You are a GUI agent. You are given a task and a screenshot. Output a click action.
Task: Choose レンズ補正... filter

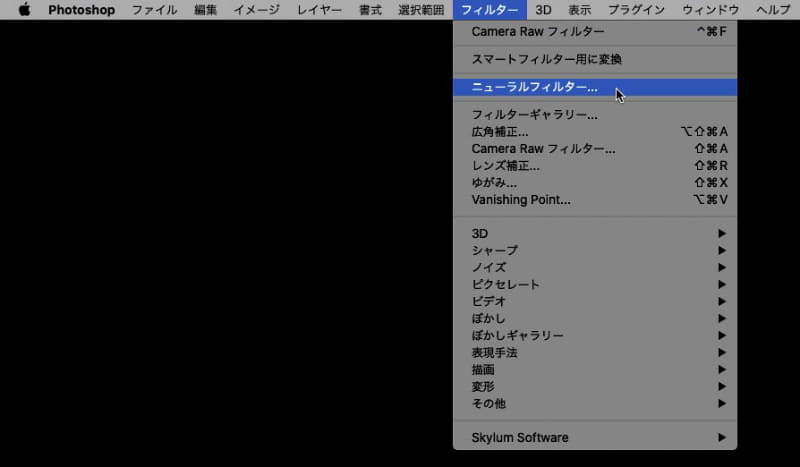click(x=595, y=166)
